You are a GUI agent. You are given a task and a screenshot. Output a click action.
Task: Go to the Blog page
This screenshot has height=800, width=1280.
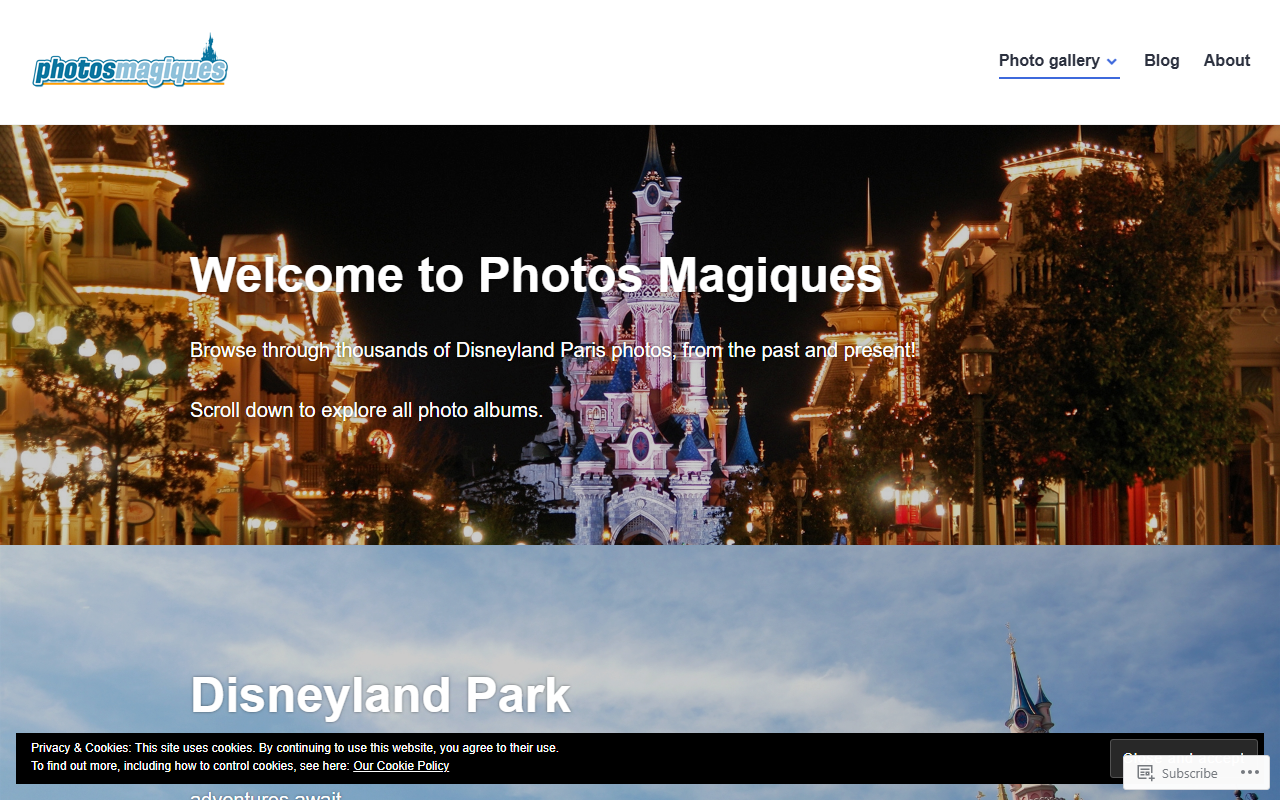pos(1162,60)
